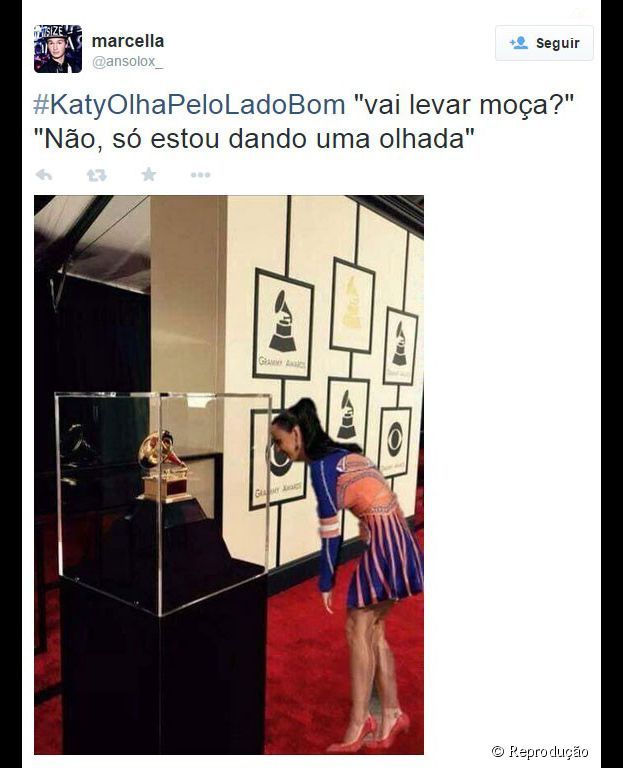Click the golden Grammy trophy in the glass case
The image size is (623, 768).
(165, 467)
